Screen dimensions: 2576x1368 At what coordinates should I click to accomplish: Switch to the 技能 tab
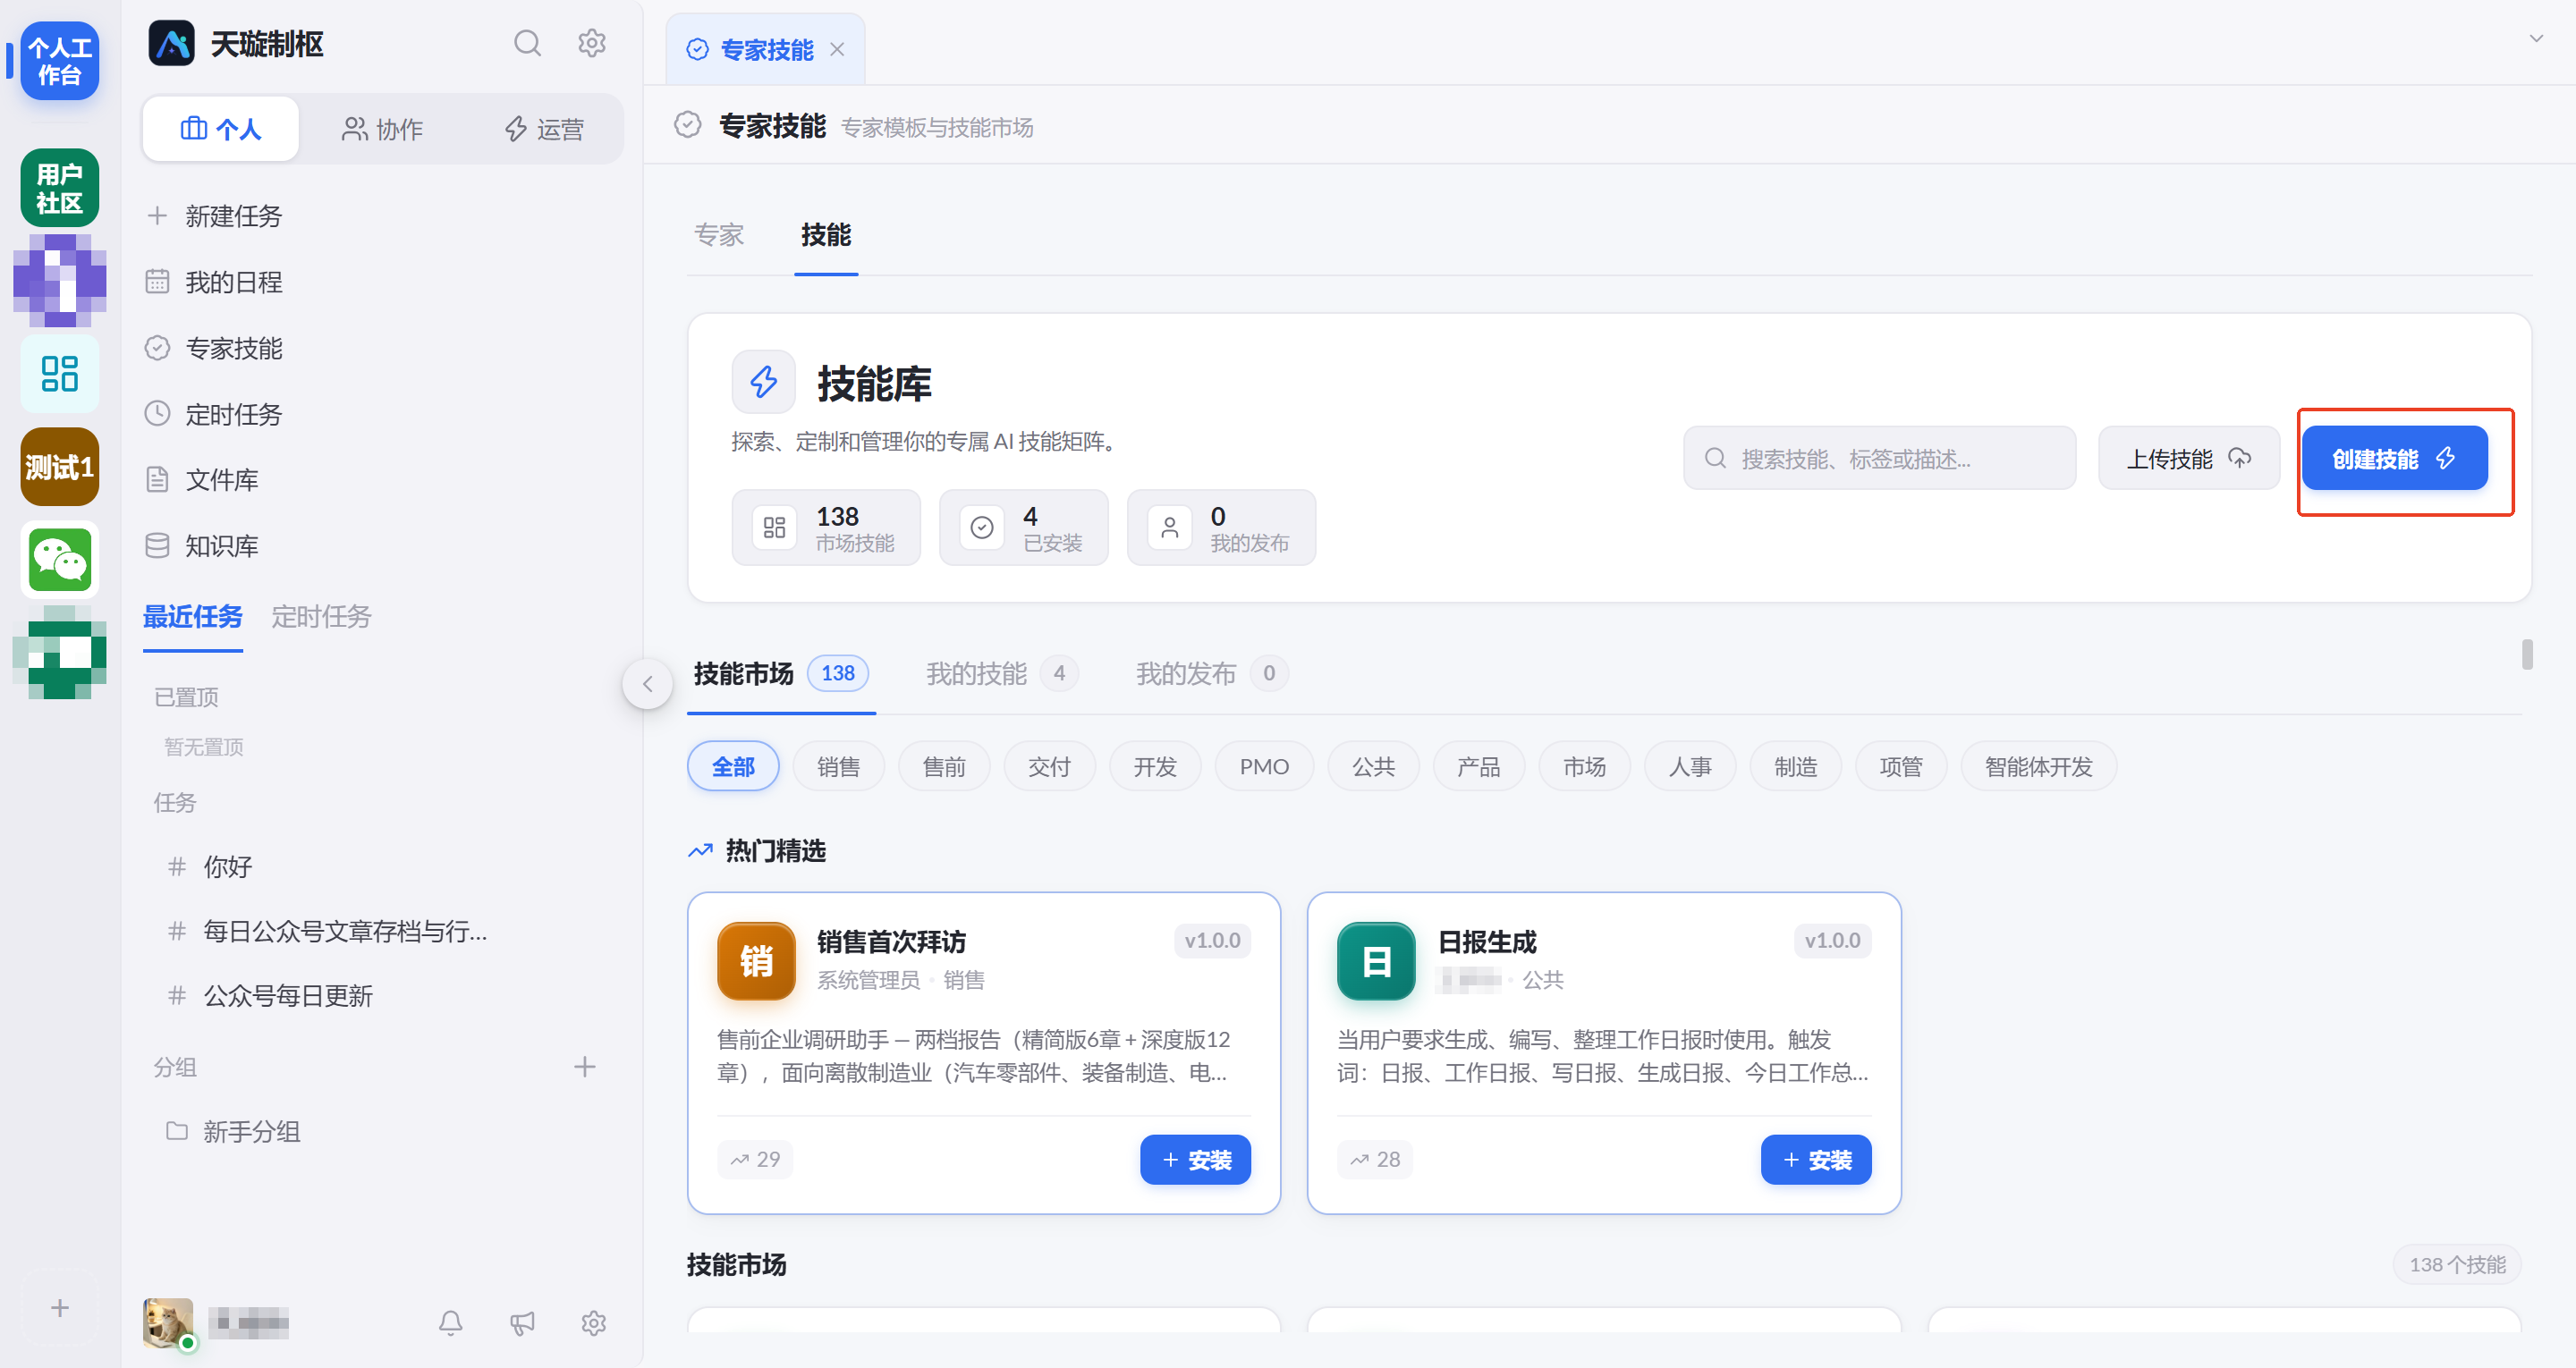[x=826, y=236]
